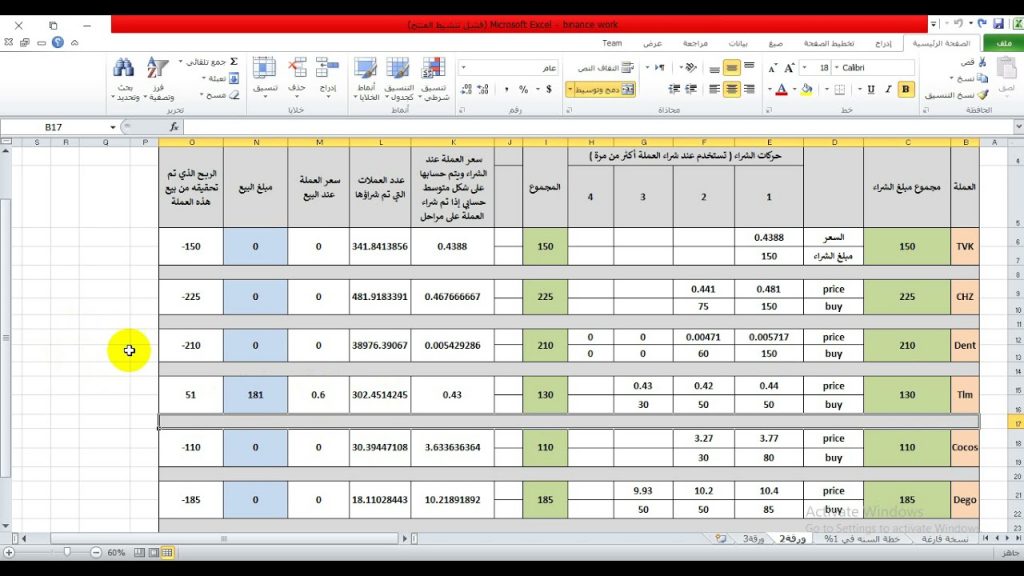1024x576 pixels.
Task: Click the zoom out minus button
Action: pos(96,552)
